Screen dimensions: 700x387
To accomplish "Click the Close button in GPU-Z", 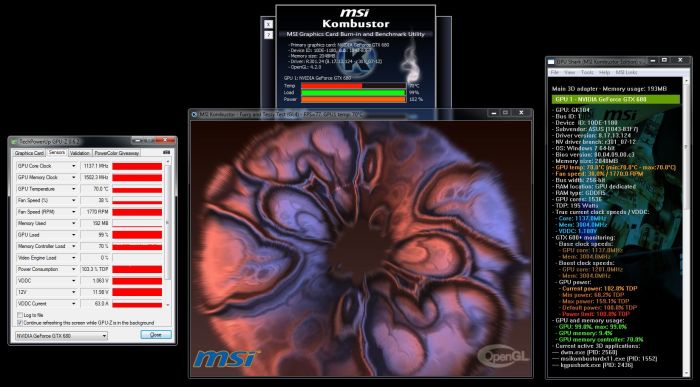I will coord(156,335).
